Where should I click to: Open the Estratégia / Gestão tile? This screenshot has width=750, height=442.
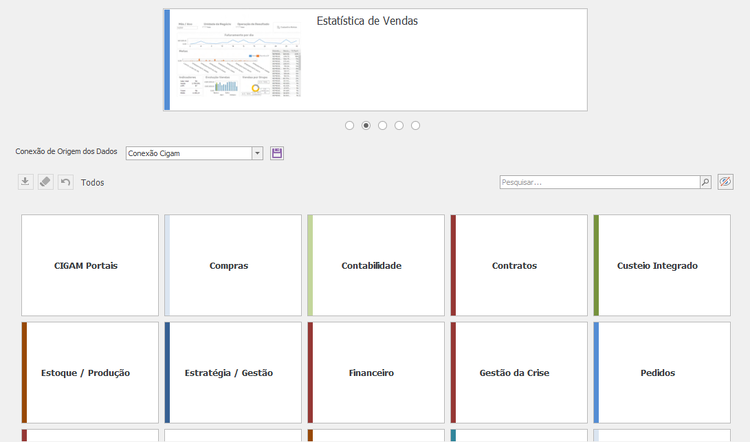click(233, 372)
